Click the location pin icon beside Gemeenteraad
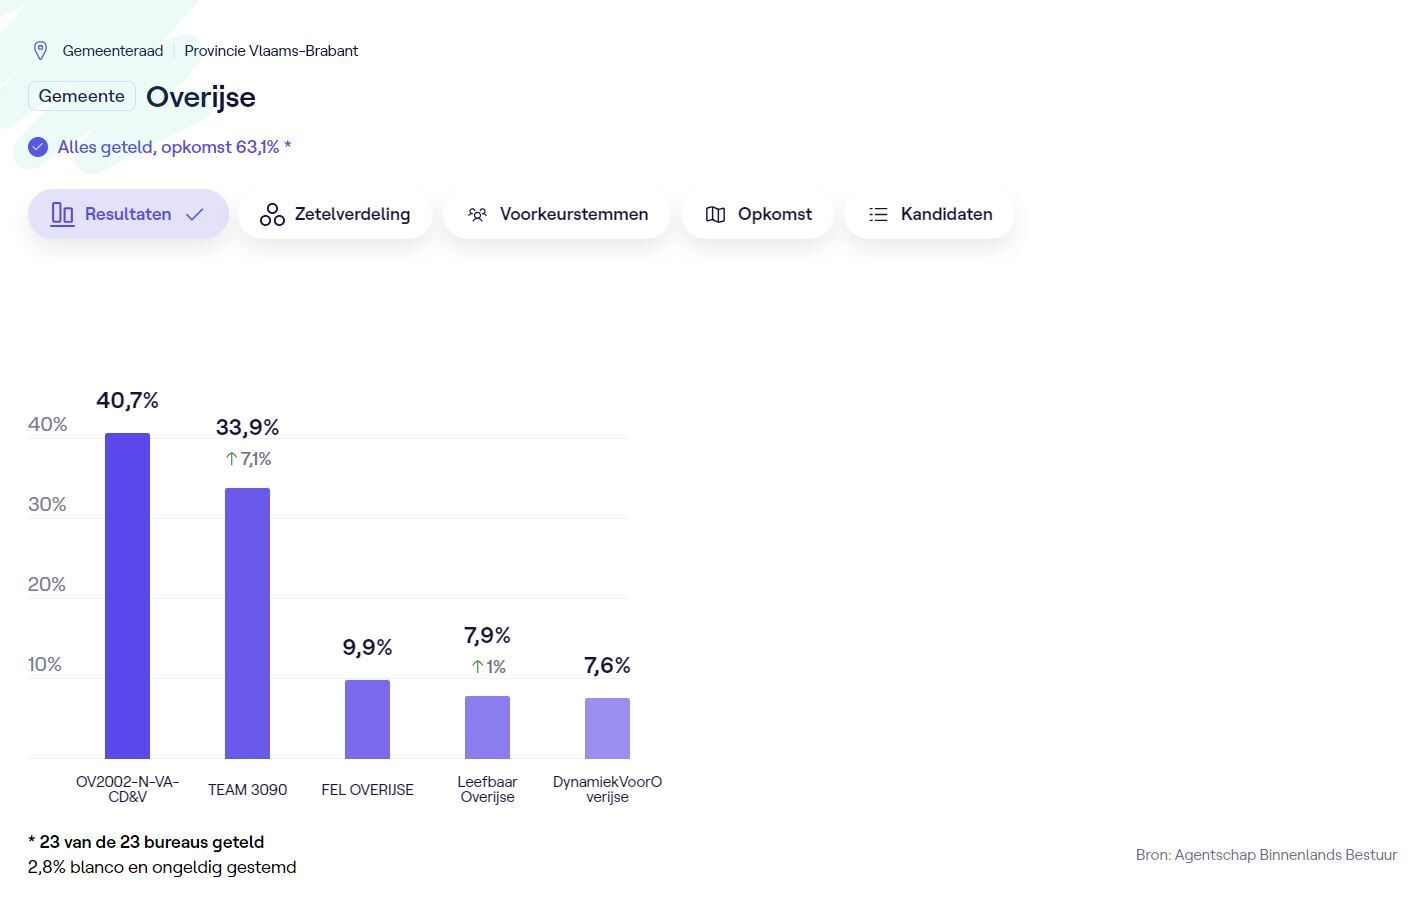Image resolution: width=1423 pixels, height=899 pixels. 41,51
